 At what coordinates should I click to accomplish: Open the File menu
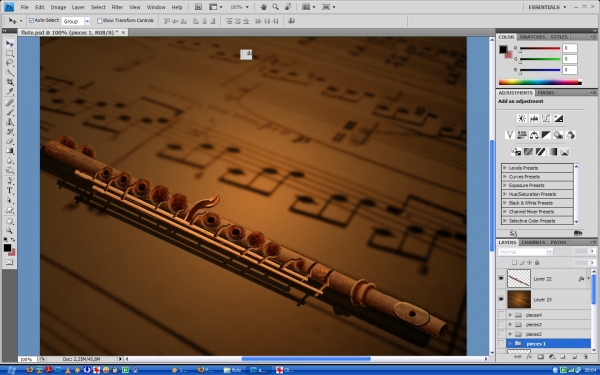24,7
